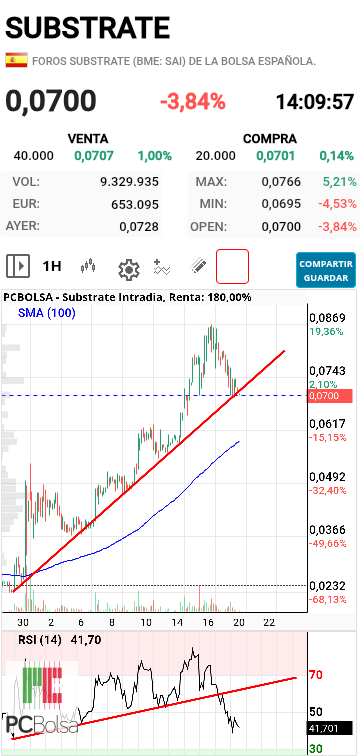Click the 5,21% MAX percentage
Viewport: 360px width, 756px height.
340,182
